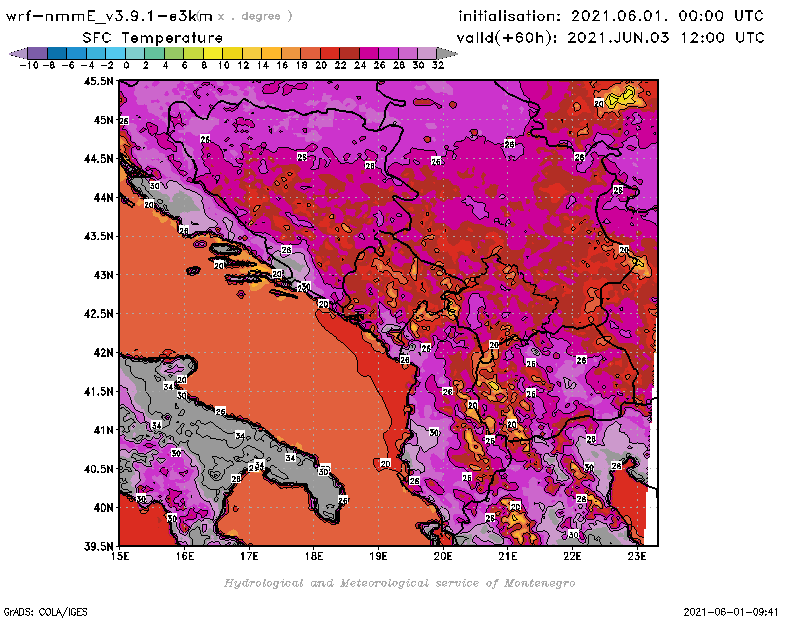Click the 'GrADS: COLA/IGES' footer text
The image size is (800, 618).
pos(45,611)
